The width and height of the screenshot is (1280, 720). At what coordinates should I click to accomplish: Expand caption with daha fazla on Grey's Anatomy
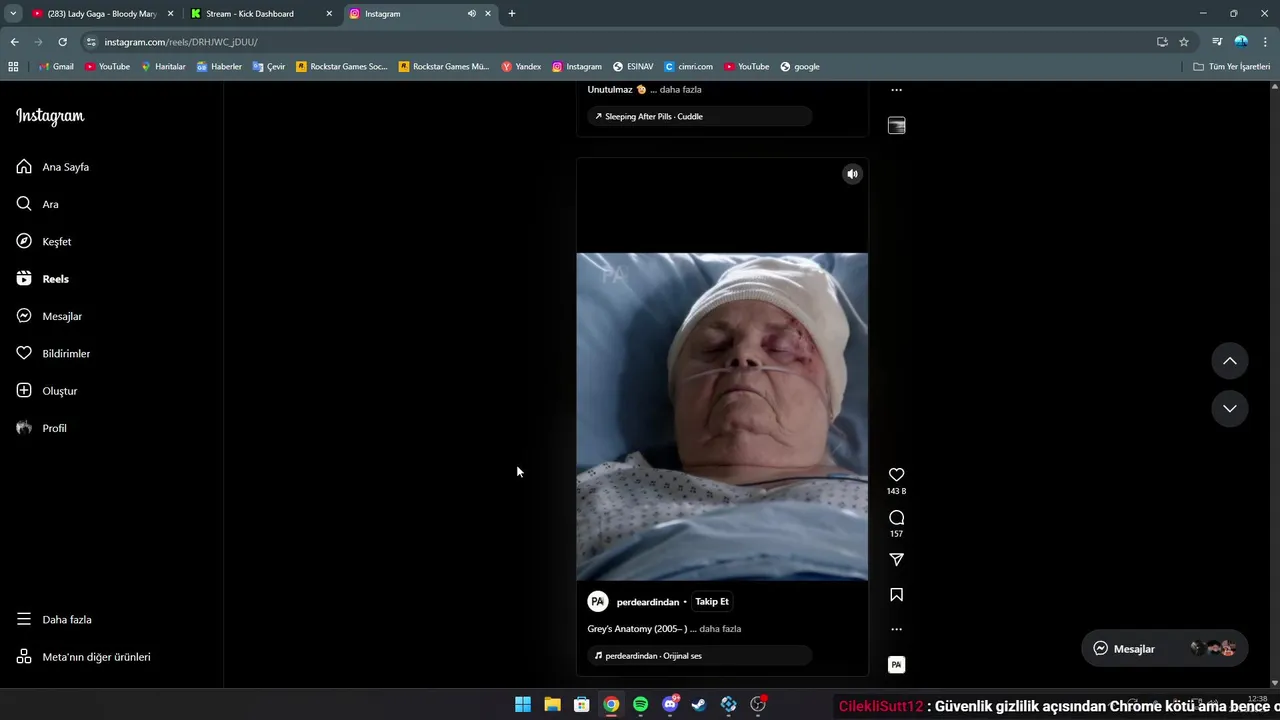720,629
